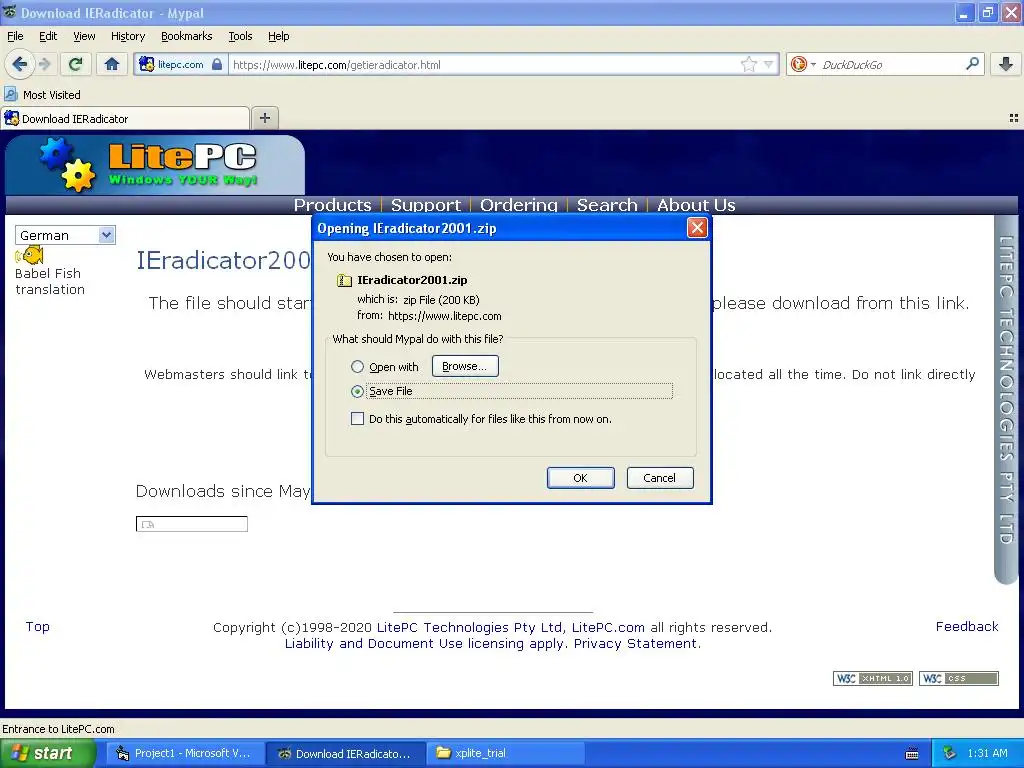Screen dimensions: 1024x768
Task: Click the download counter image box
Action: 191,524
